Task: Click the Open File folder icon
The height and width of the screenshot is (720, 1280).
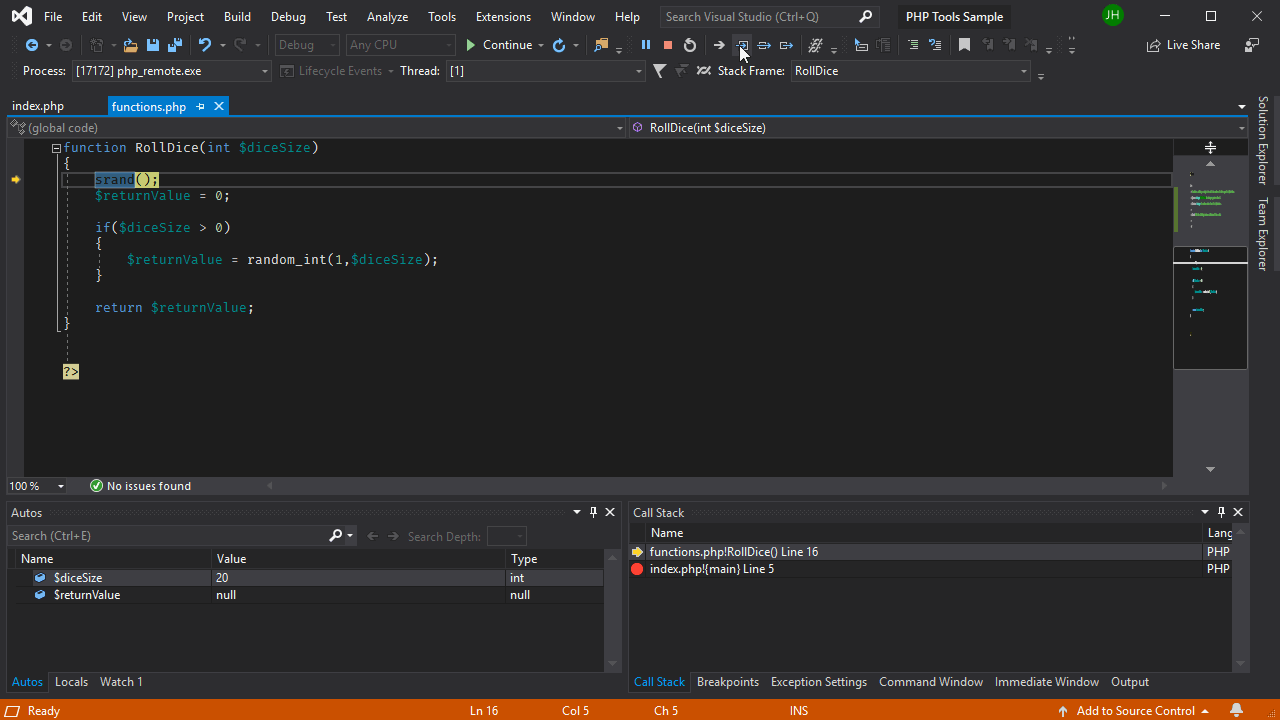Action: point(130,45)
